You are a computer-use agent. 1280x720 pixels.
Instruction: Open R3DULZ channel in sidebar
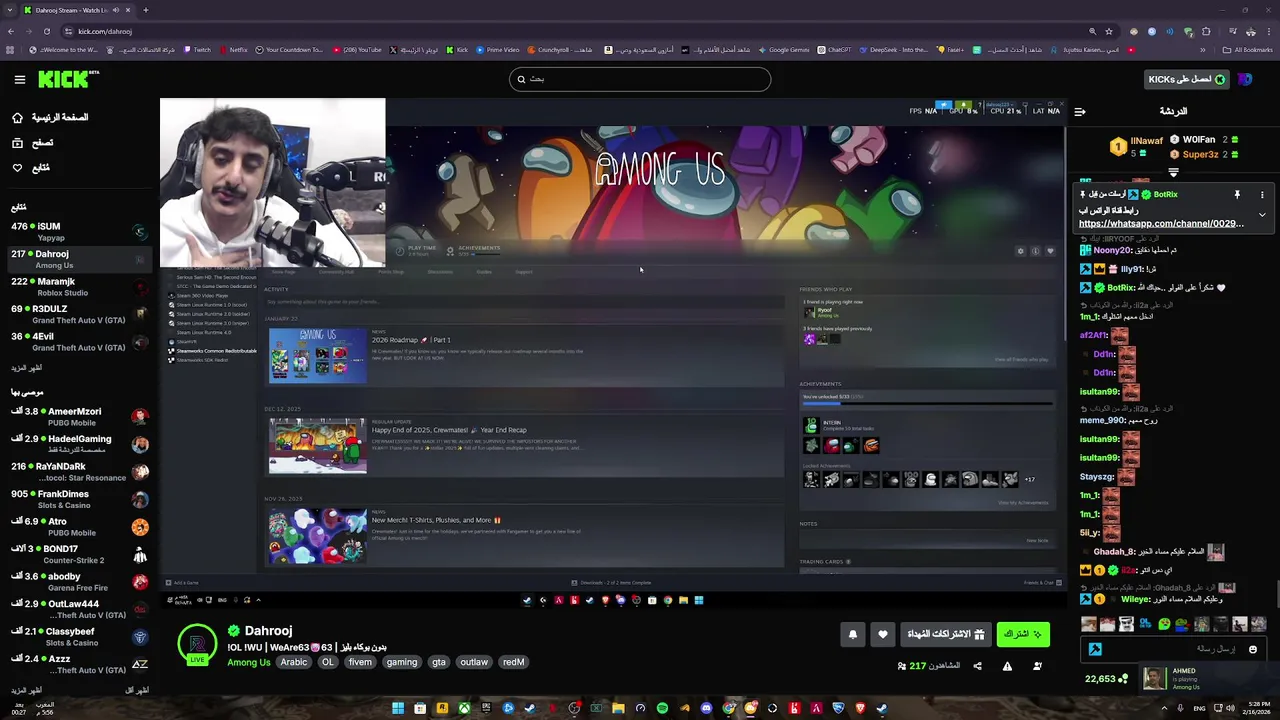pos(80,314)
